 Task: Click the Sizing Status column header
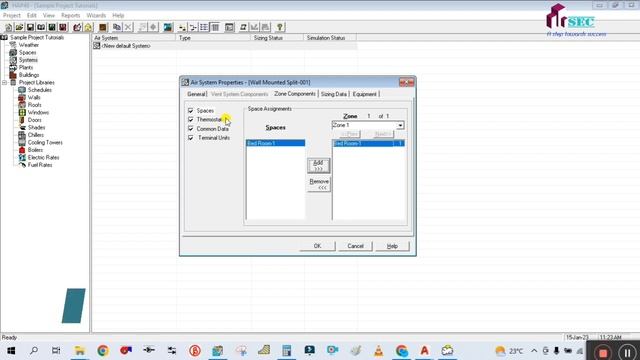[277, 38]
